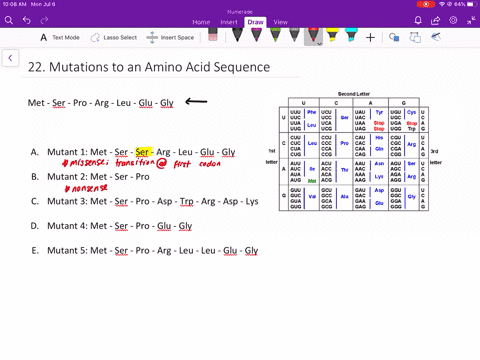Enable Text Mode
480x360 pixels.
(60, 37)
